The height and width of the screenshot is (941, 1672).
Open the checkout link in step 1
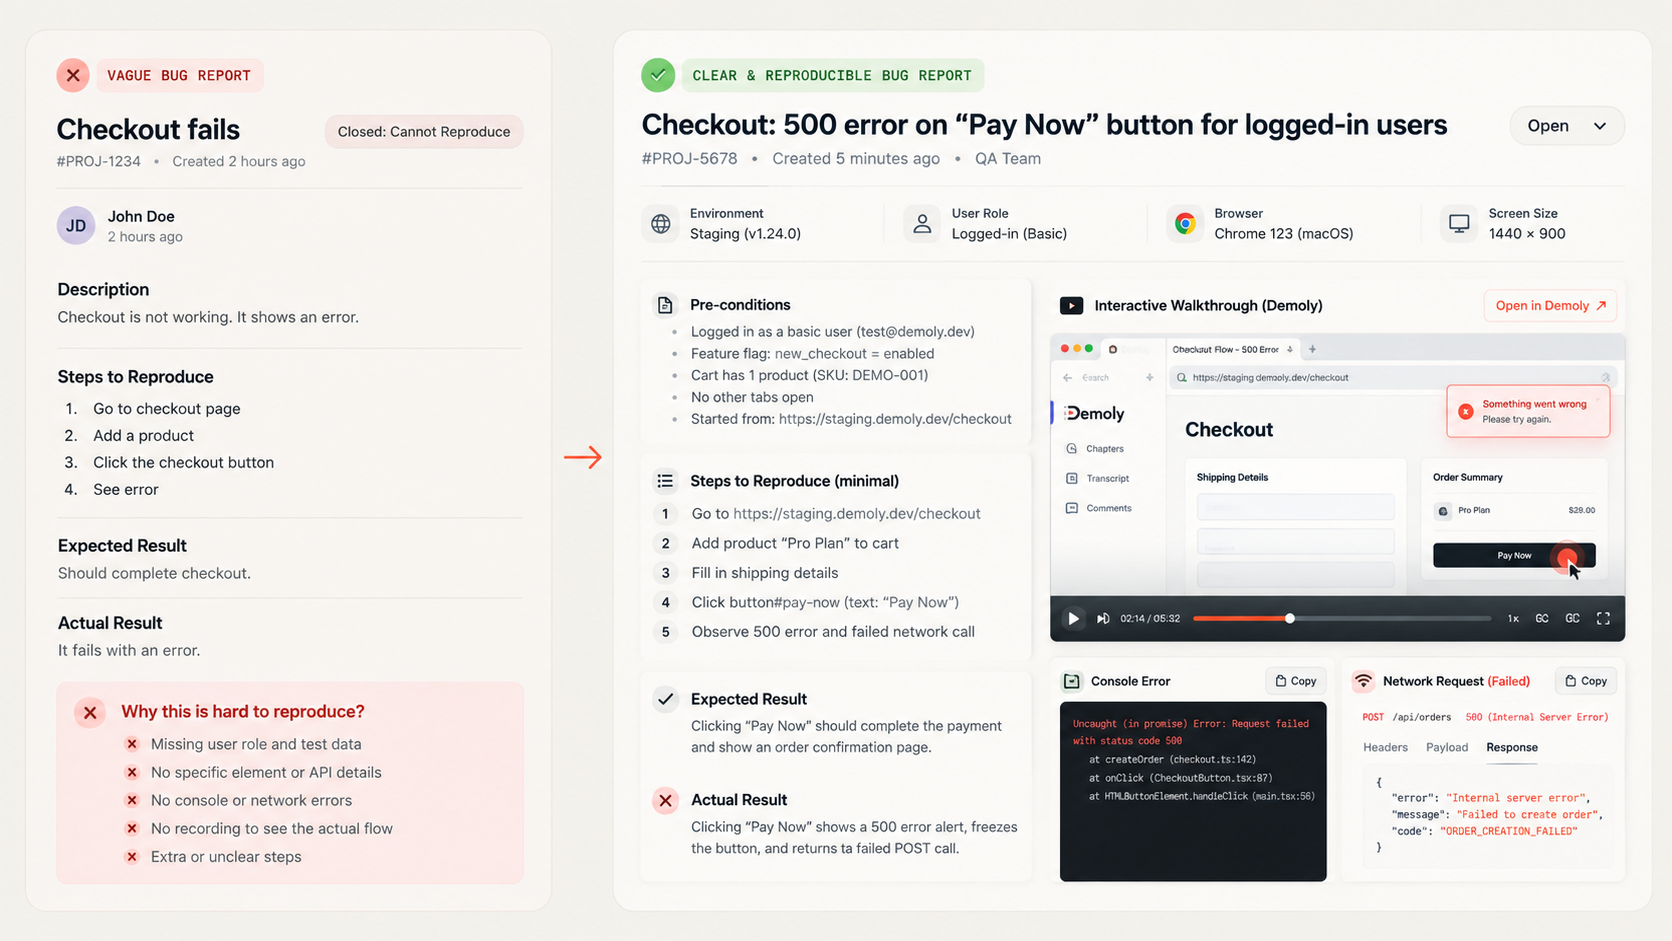857,514
